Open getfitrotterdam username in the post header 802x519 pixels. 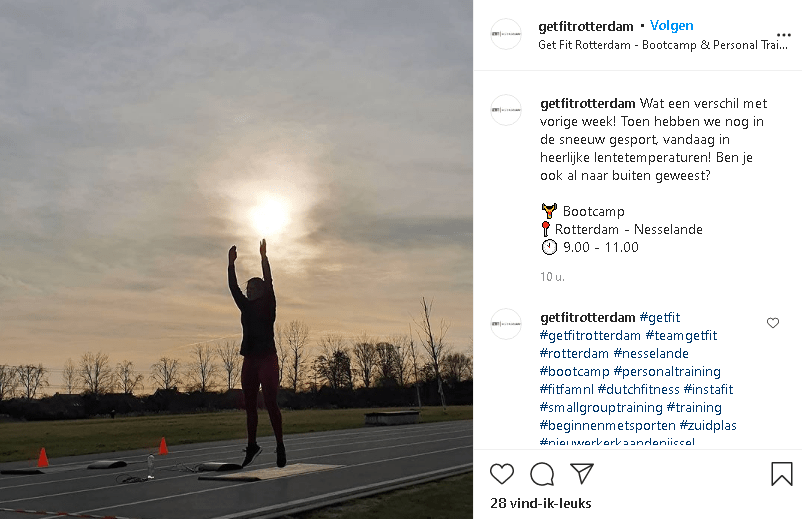(586, 26)
